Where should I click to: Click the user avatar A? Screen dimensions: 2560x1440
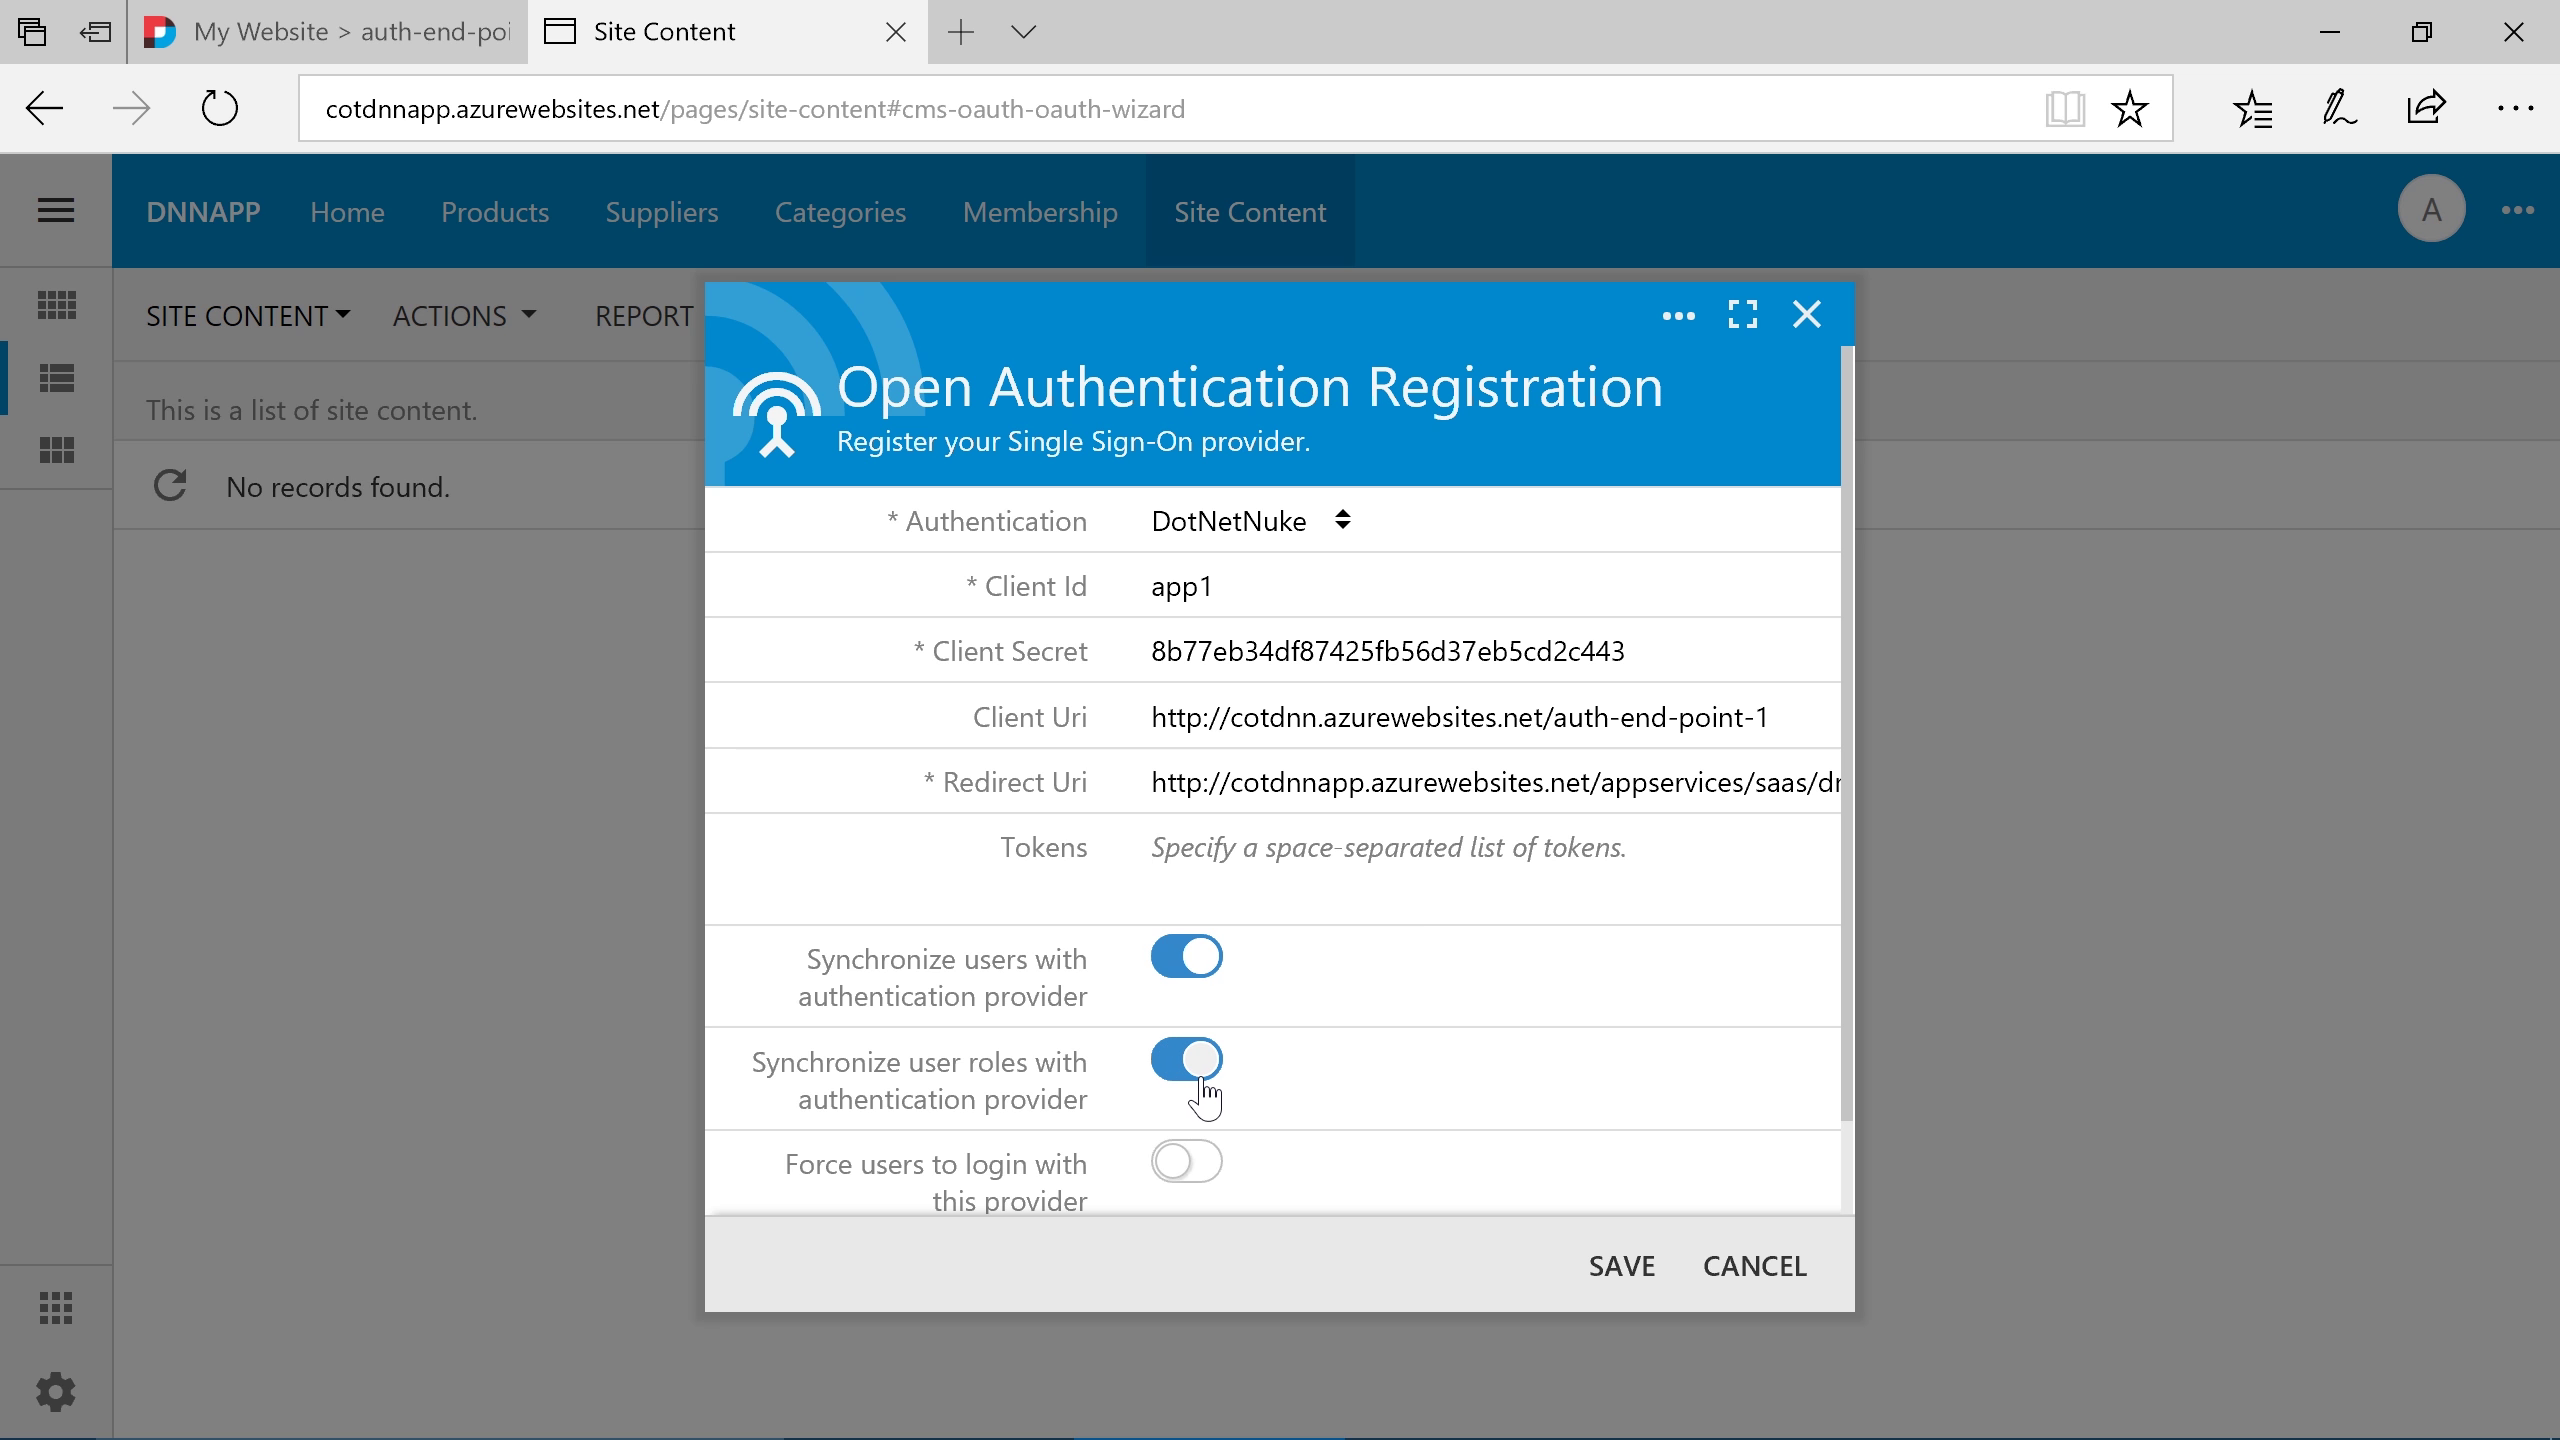pyautogui.click(x=2431, y=210)
